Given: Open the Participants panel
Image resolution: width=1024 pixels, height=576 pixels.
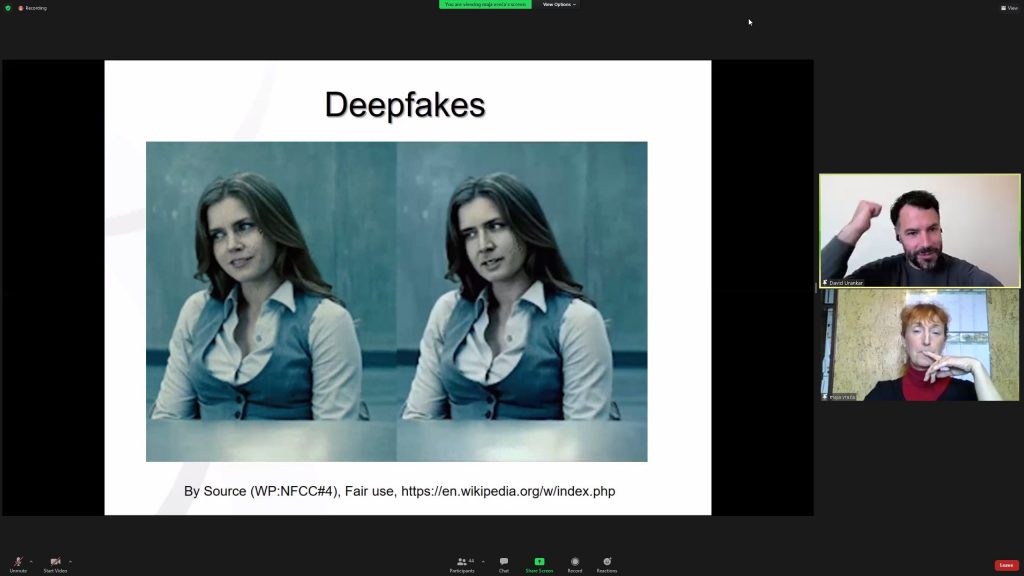Looking at the screenshot, I should 462,563.
